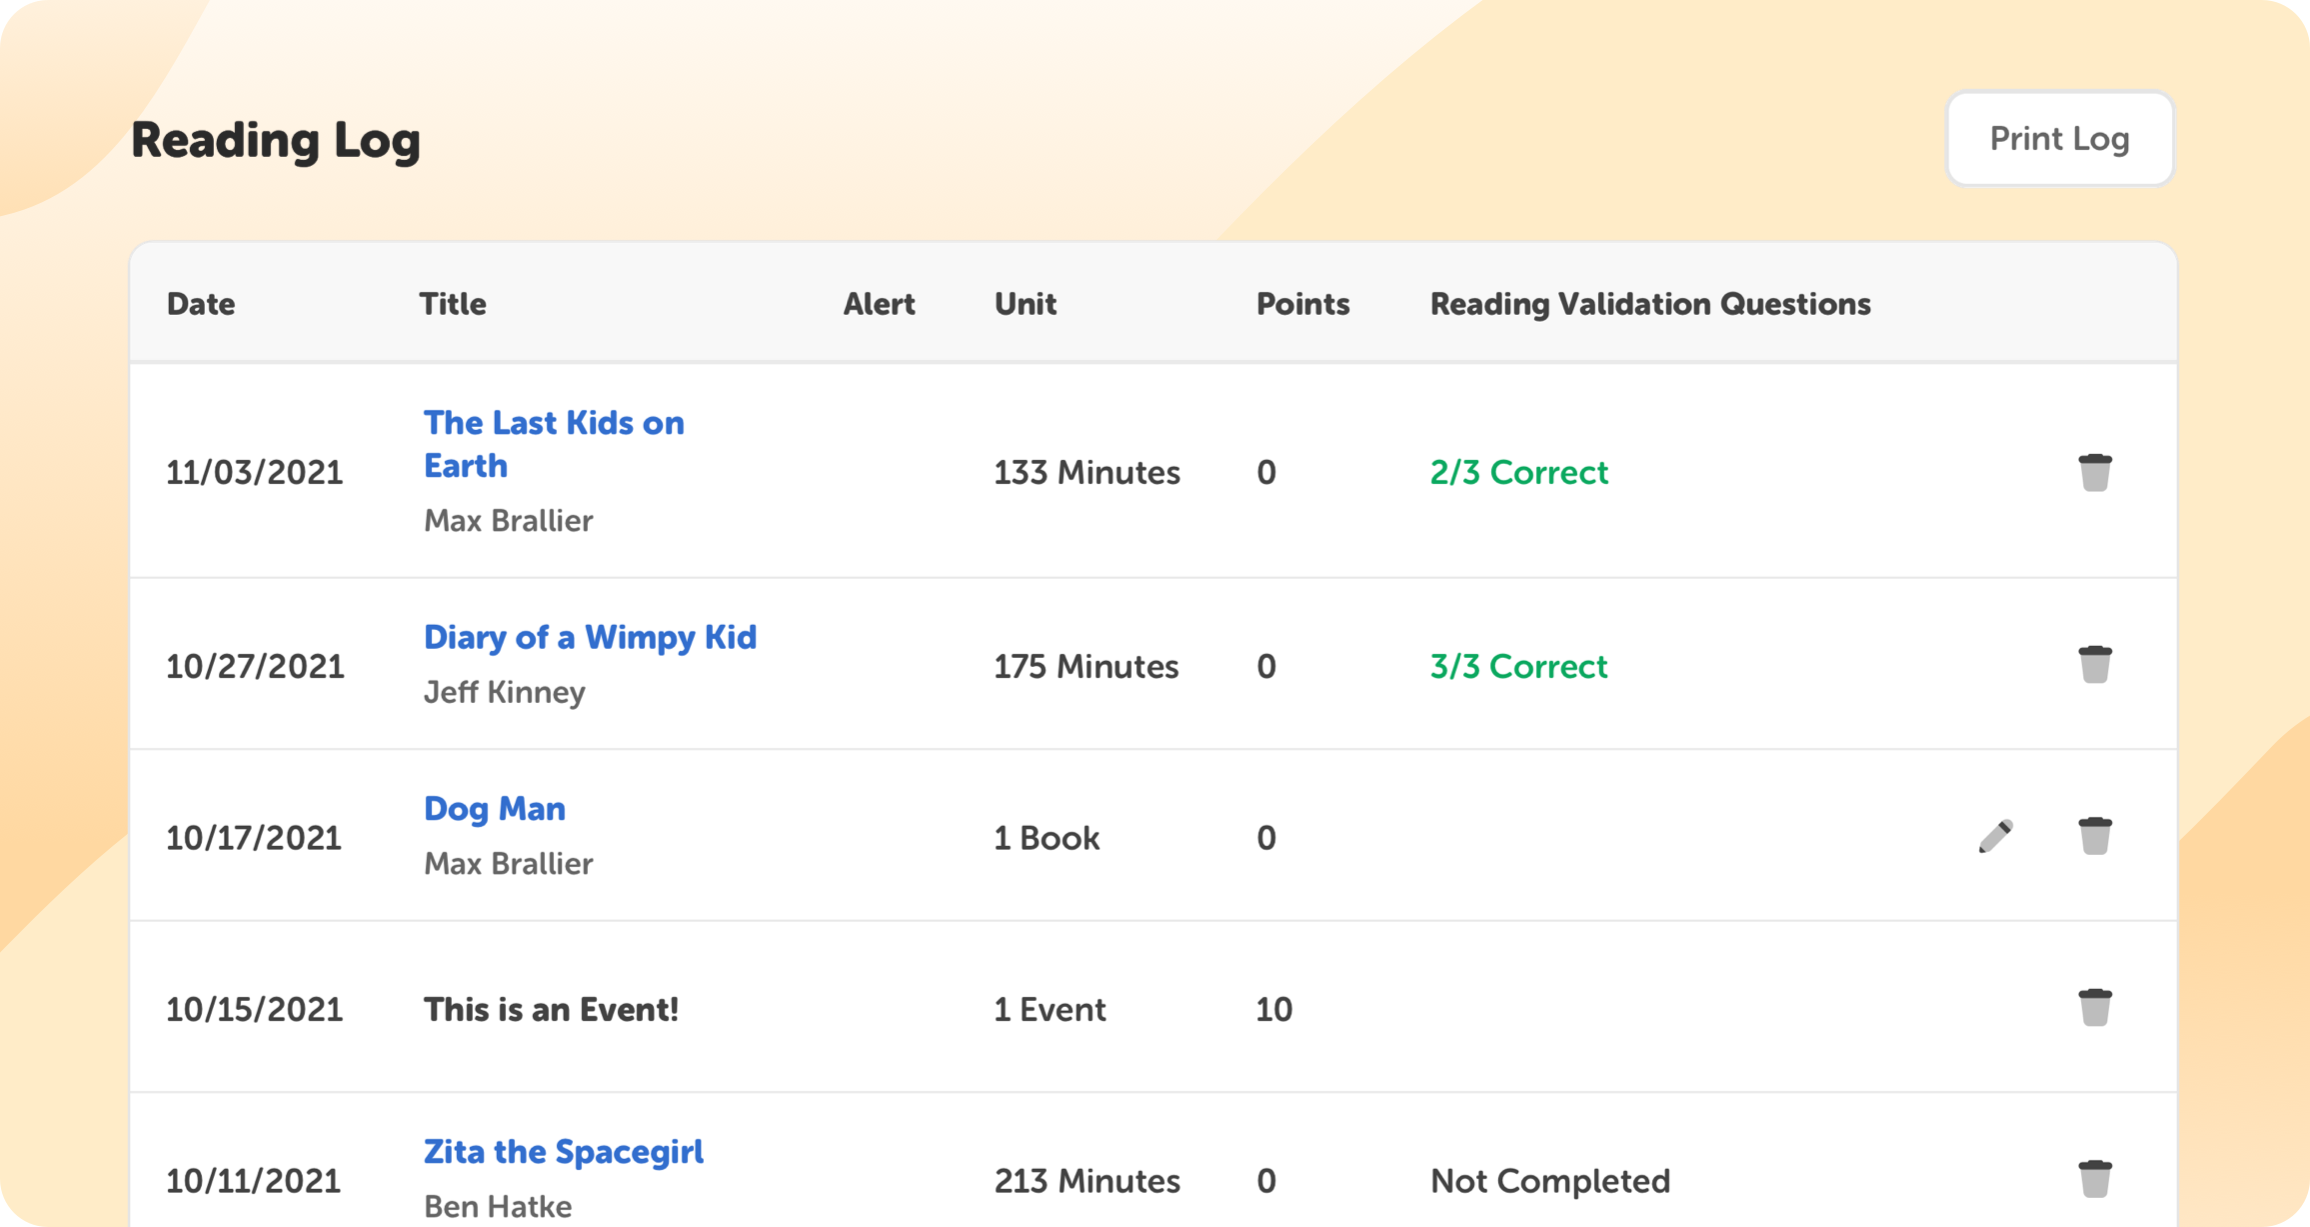Click Max Brallier under The Last Kids on Earth
The image size is (2310, 1227).
(509, 520)
